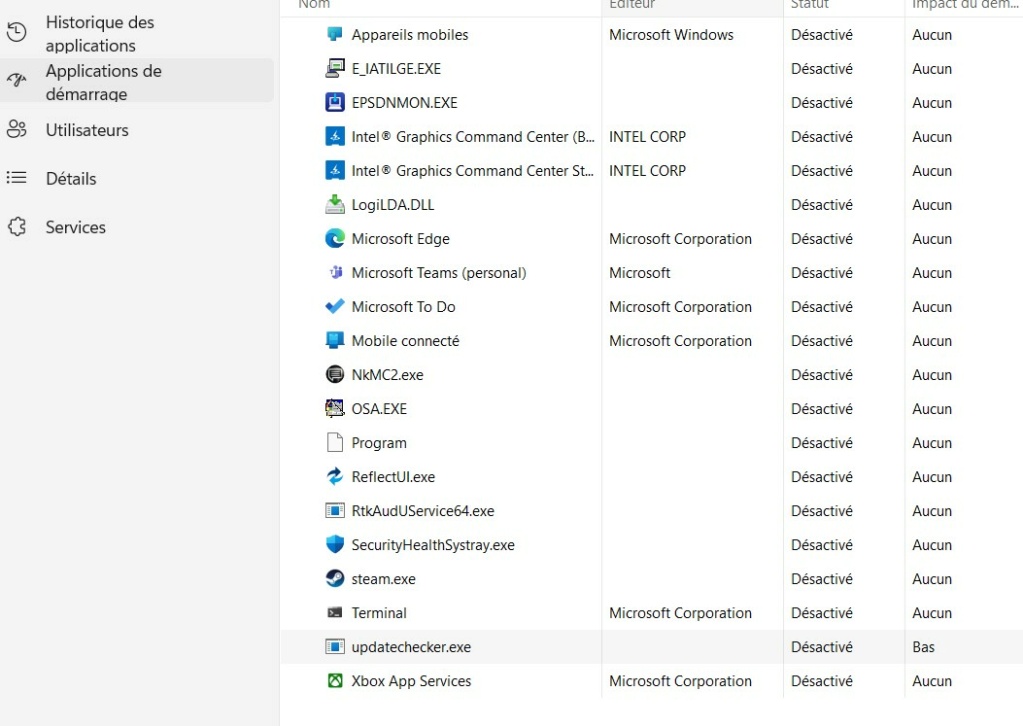1023x726 pixels.
Task: Click the Aucun impact value for OSA.EXE
Action: pyautogui.click(x=932, y=409)
